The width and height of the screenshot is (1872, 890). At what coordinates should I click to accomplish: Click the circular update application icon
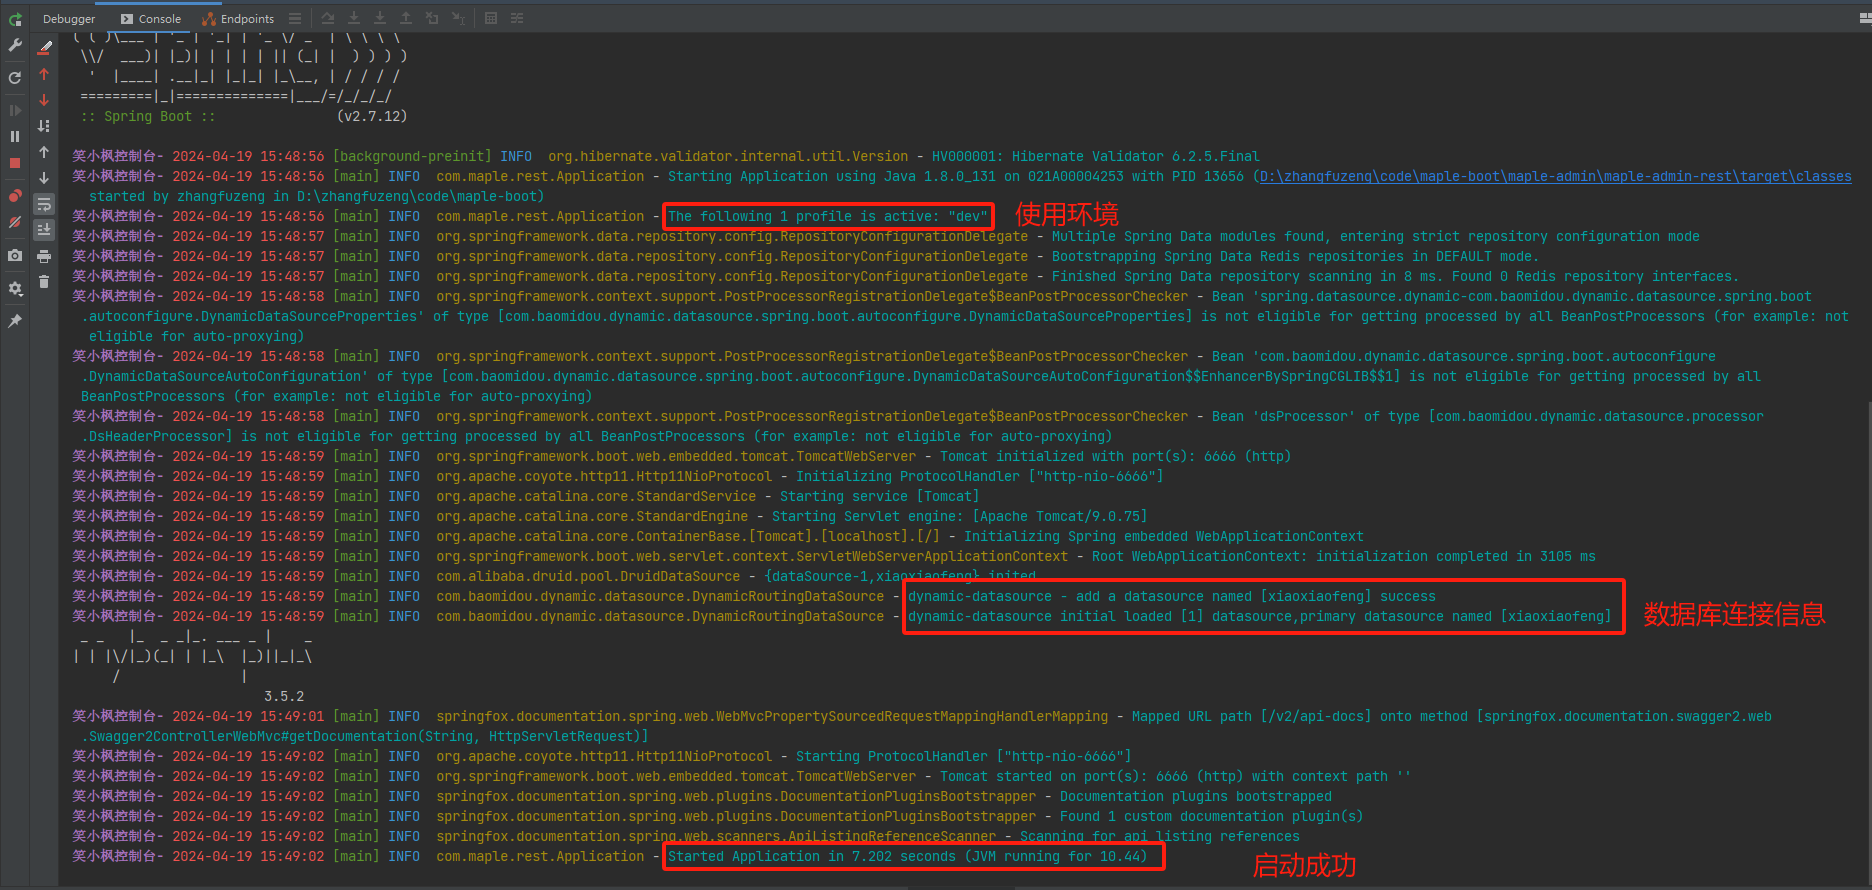pyautogui.click(x=15, y=77)
